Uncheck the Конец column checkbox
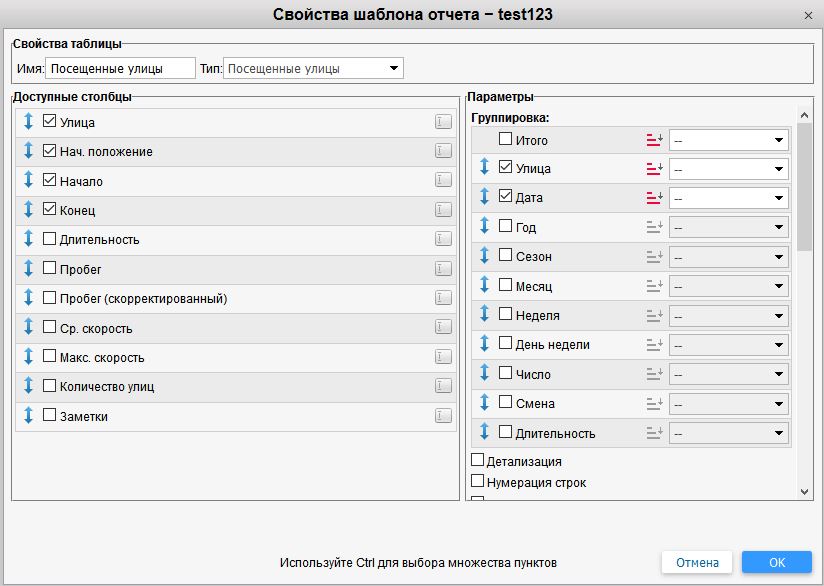 point(50,210)
